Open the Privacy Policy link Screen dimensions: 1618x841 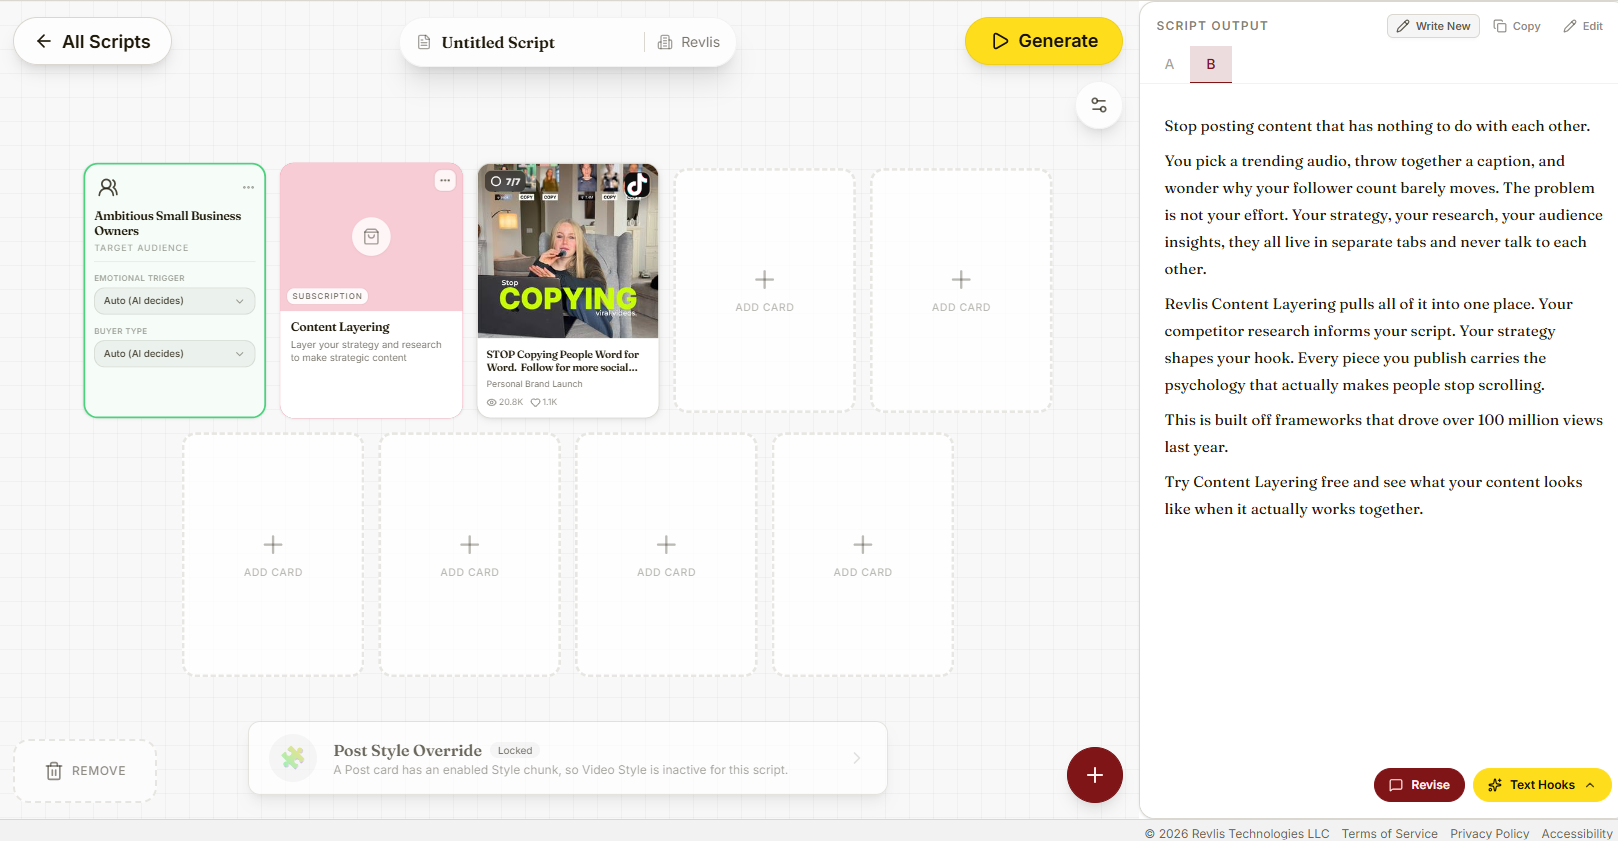1489,833
